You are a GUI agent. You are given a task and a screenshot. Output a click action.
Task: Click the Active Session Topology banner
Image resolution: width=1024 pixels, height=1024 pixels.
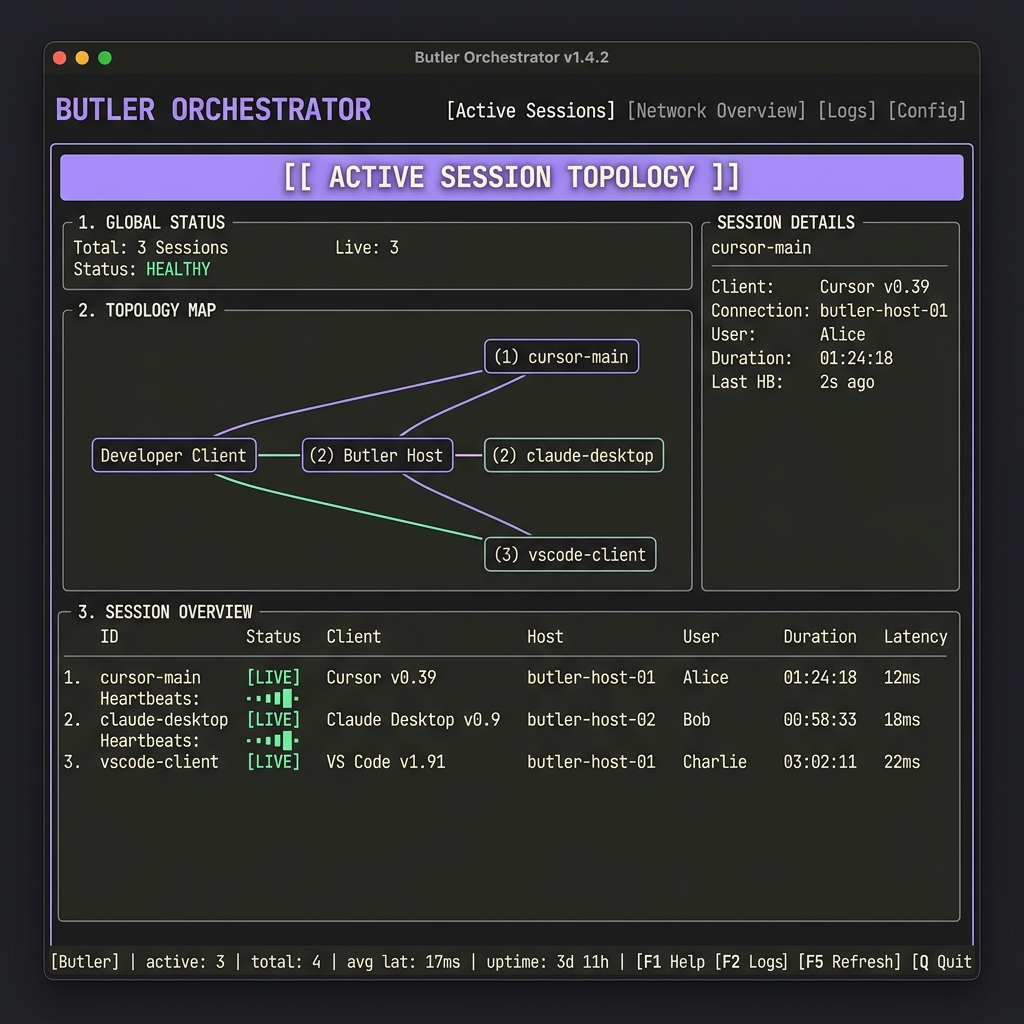coord(511,178)
